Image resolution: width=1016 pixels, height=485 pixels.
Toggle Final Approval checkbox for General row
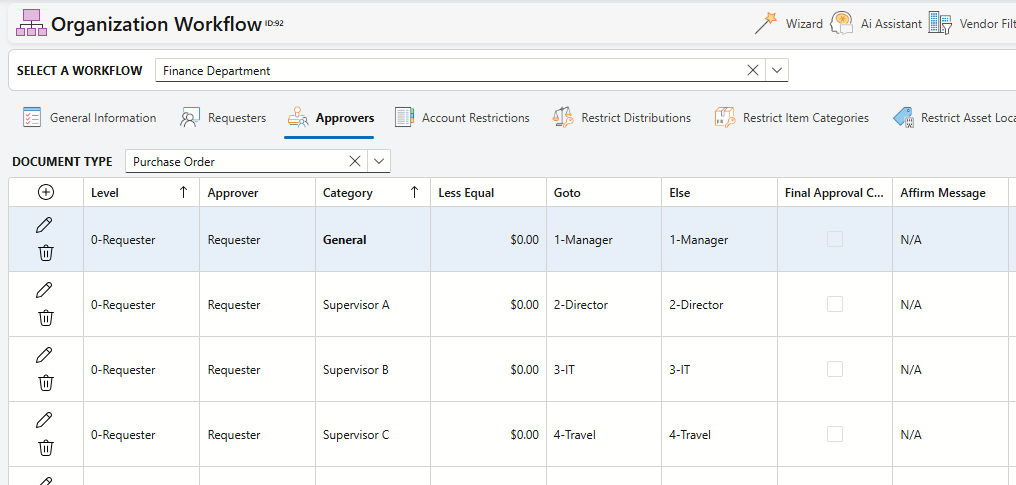(x=834, y=240)
